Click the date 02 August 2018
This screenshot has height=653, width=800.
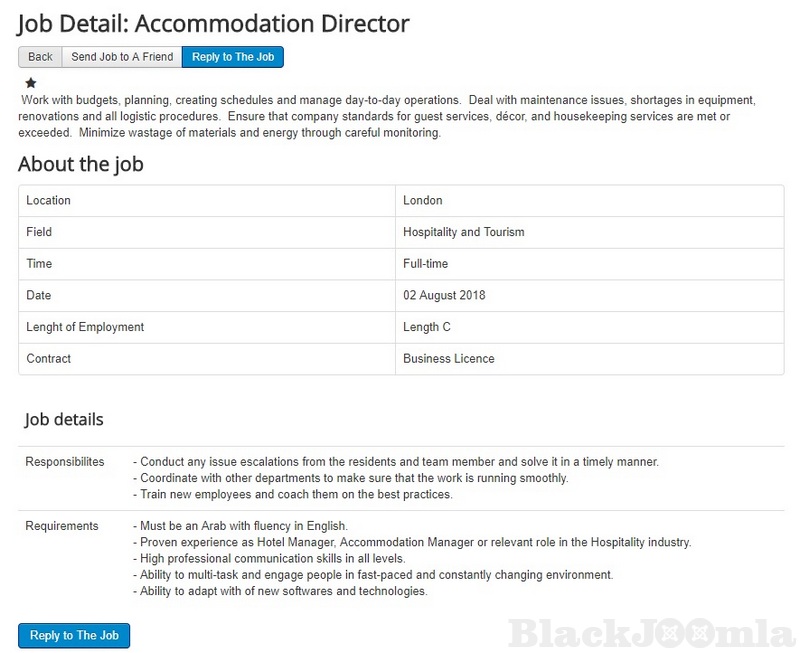pyautogui.click(x=445, y=296)
